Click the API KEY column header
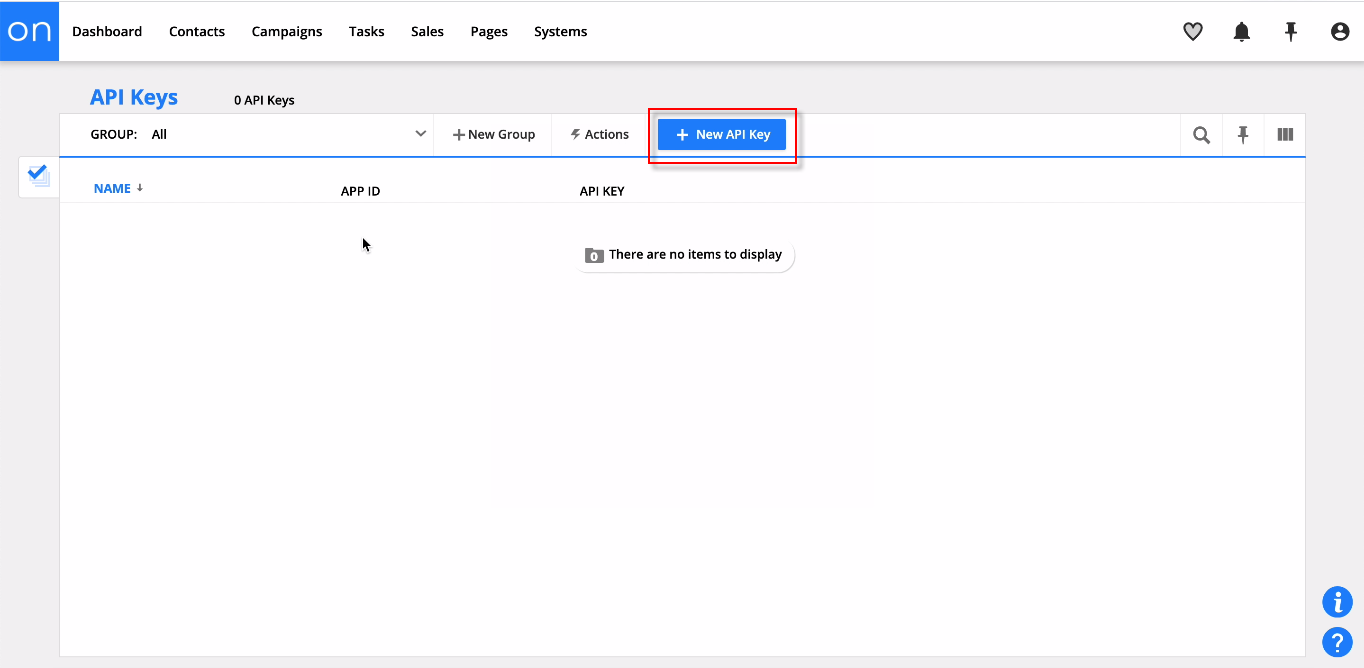Image resolution: width=1364 pixels, height=668 pixels. coord(602,191)
